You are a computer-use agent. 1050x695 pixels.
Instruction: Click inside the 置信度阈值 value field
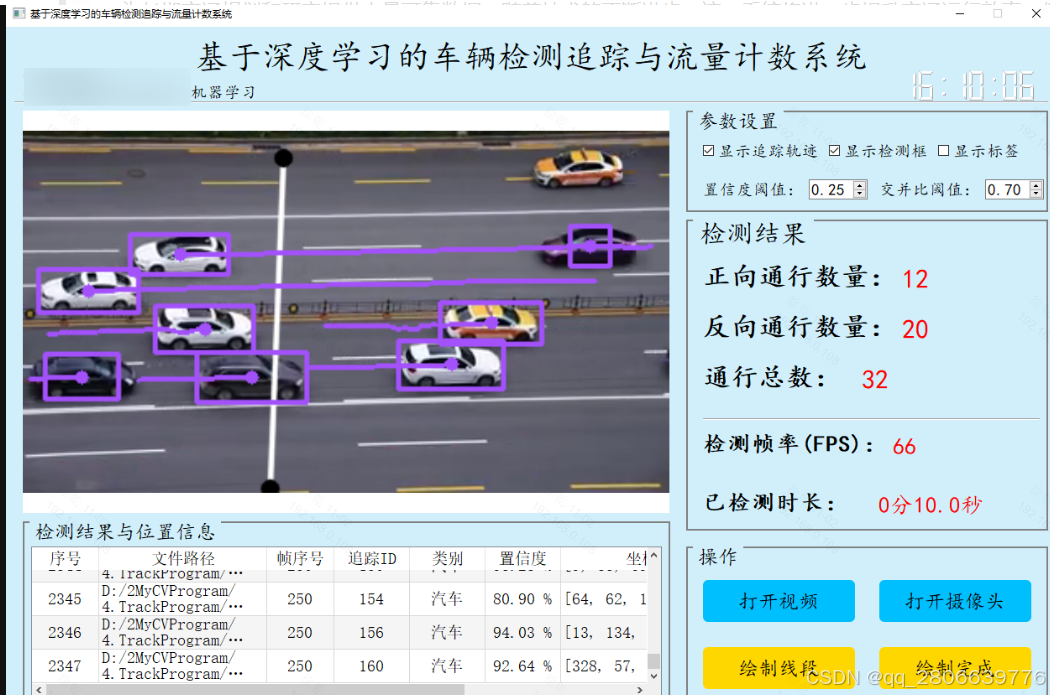click(830, 188)
